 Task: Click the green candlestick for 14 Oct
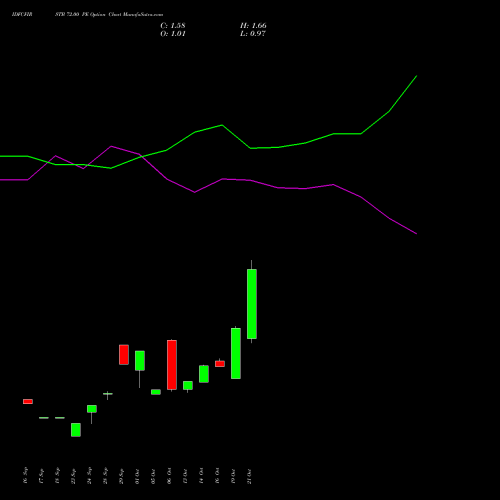[x=204, y=374]
